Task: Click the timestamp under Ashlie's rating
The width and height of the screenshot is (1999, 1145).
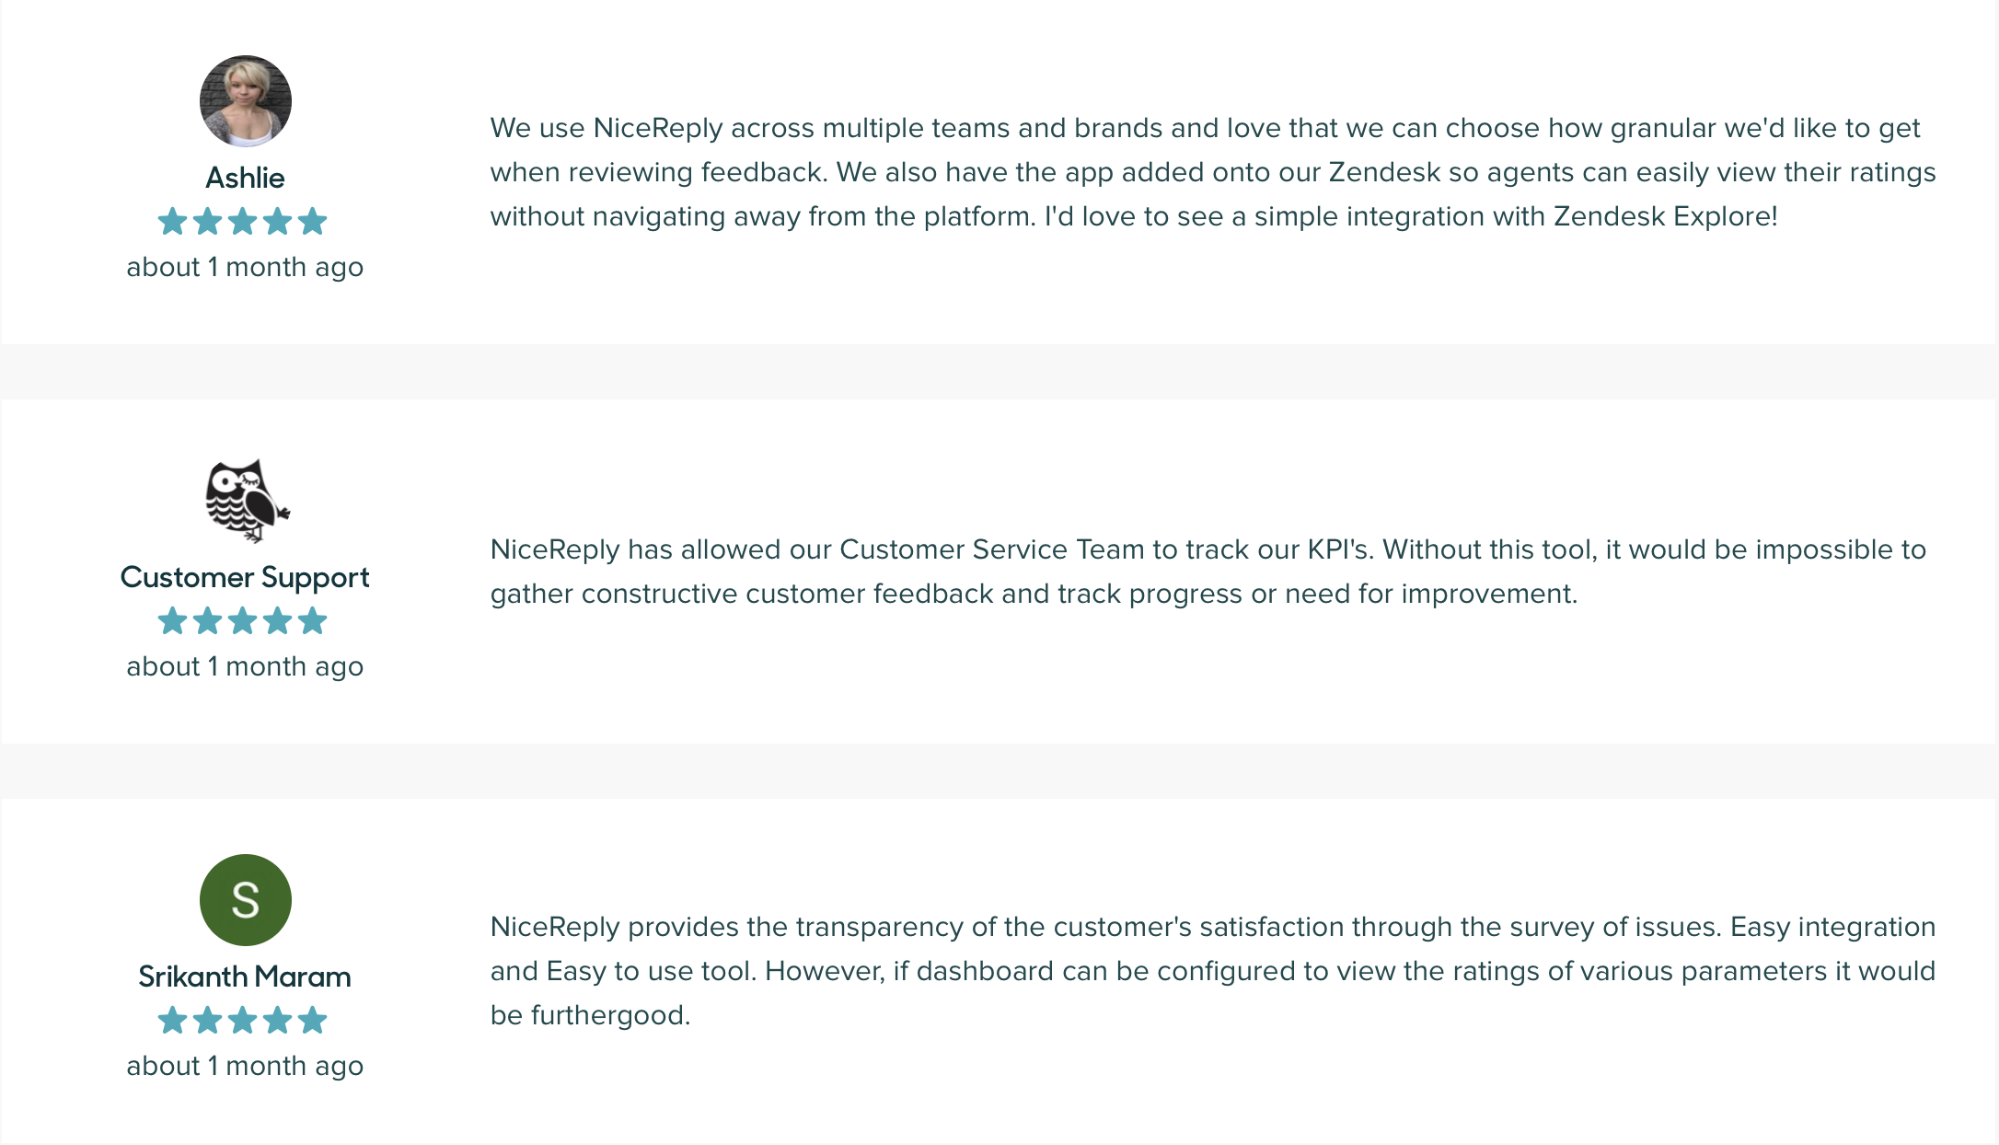Action: point(245,267)
